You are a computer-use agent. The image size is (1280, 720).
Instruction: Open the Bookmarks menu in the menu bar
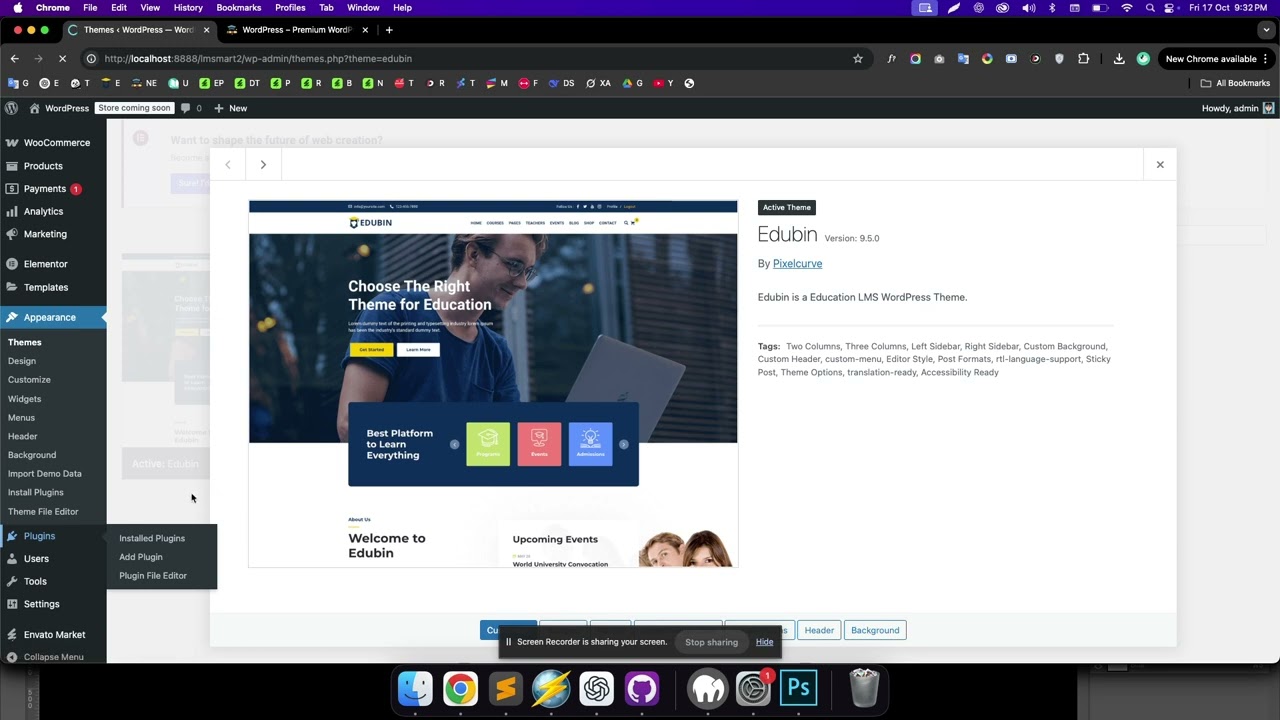coord(238,8)
